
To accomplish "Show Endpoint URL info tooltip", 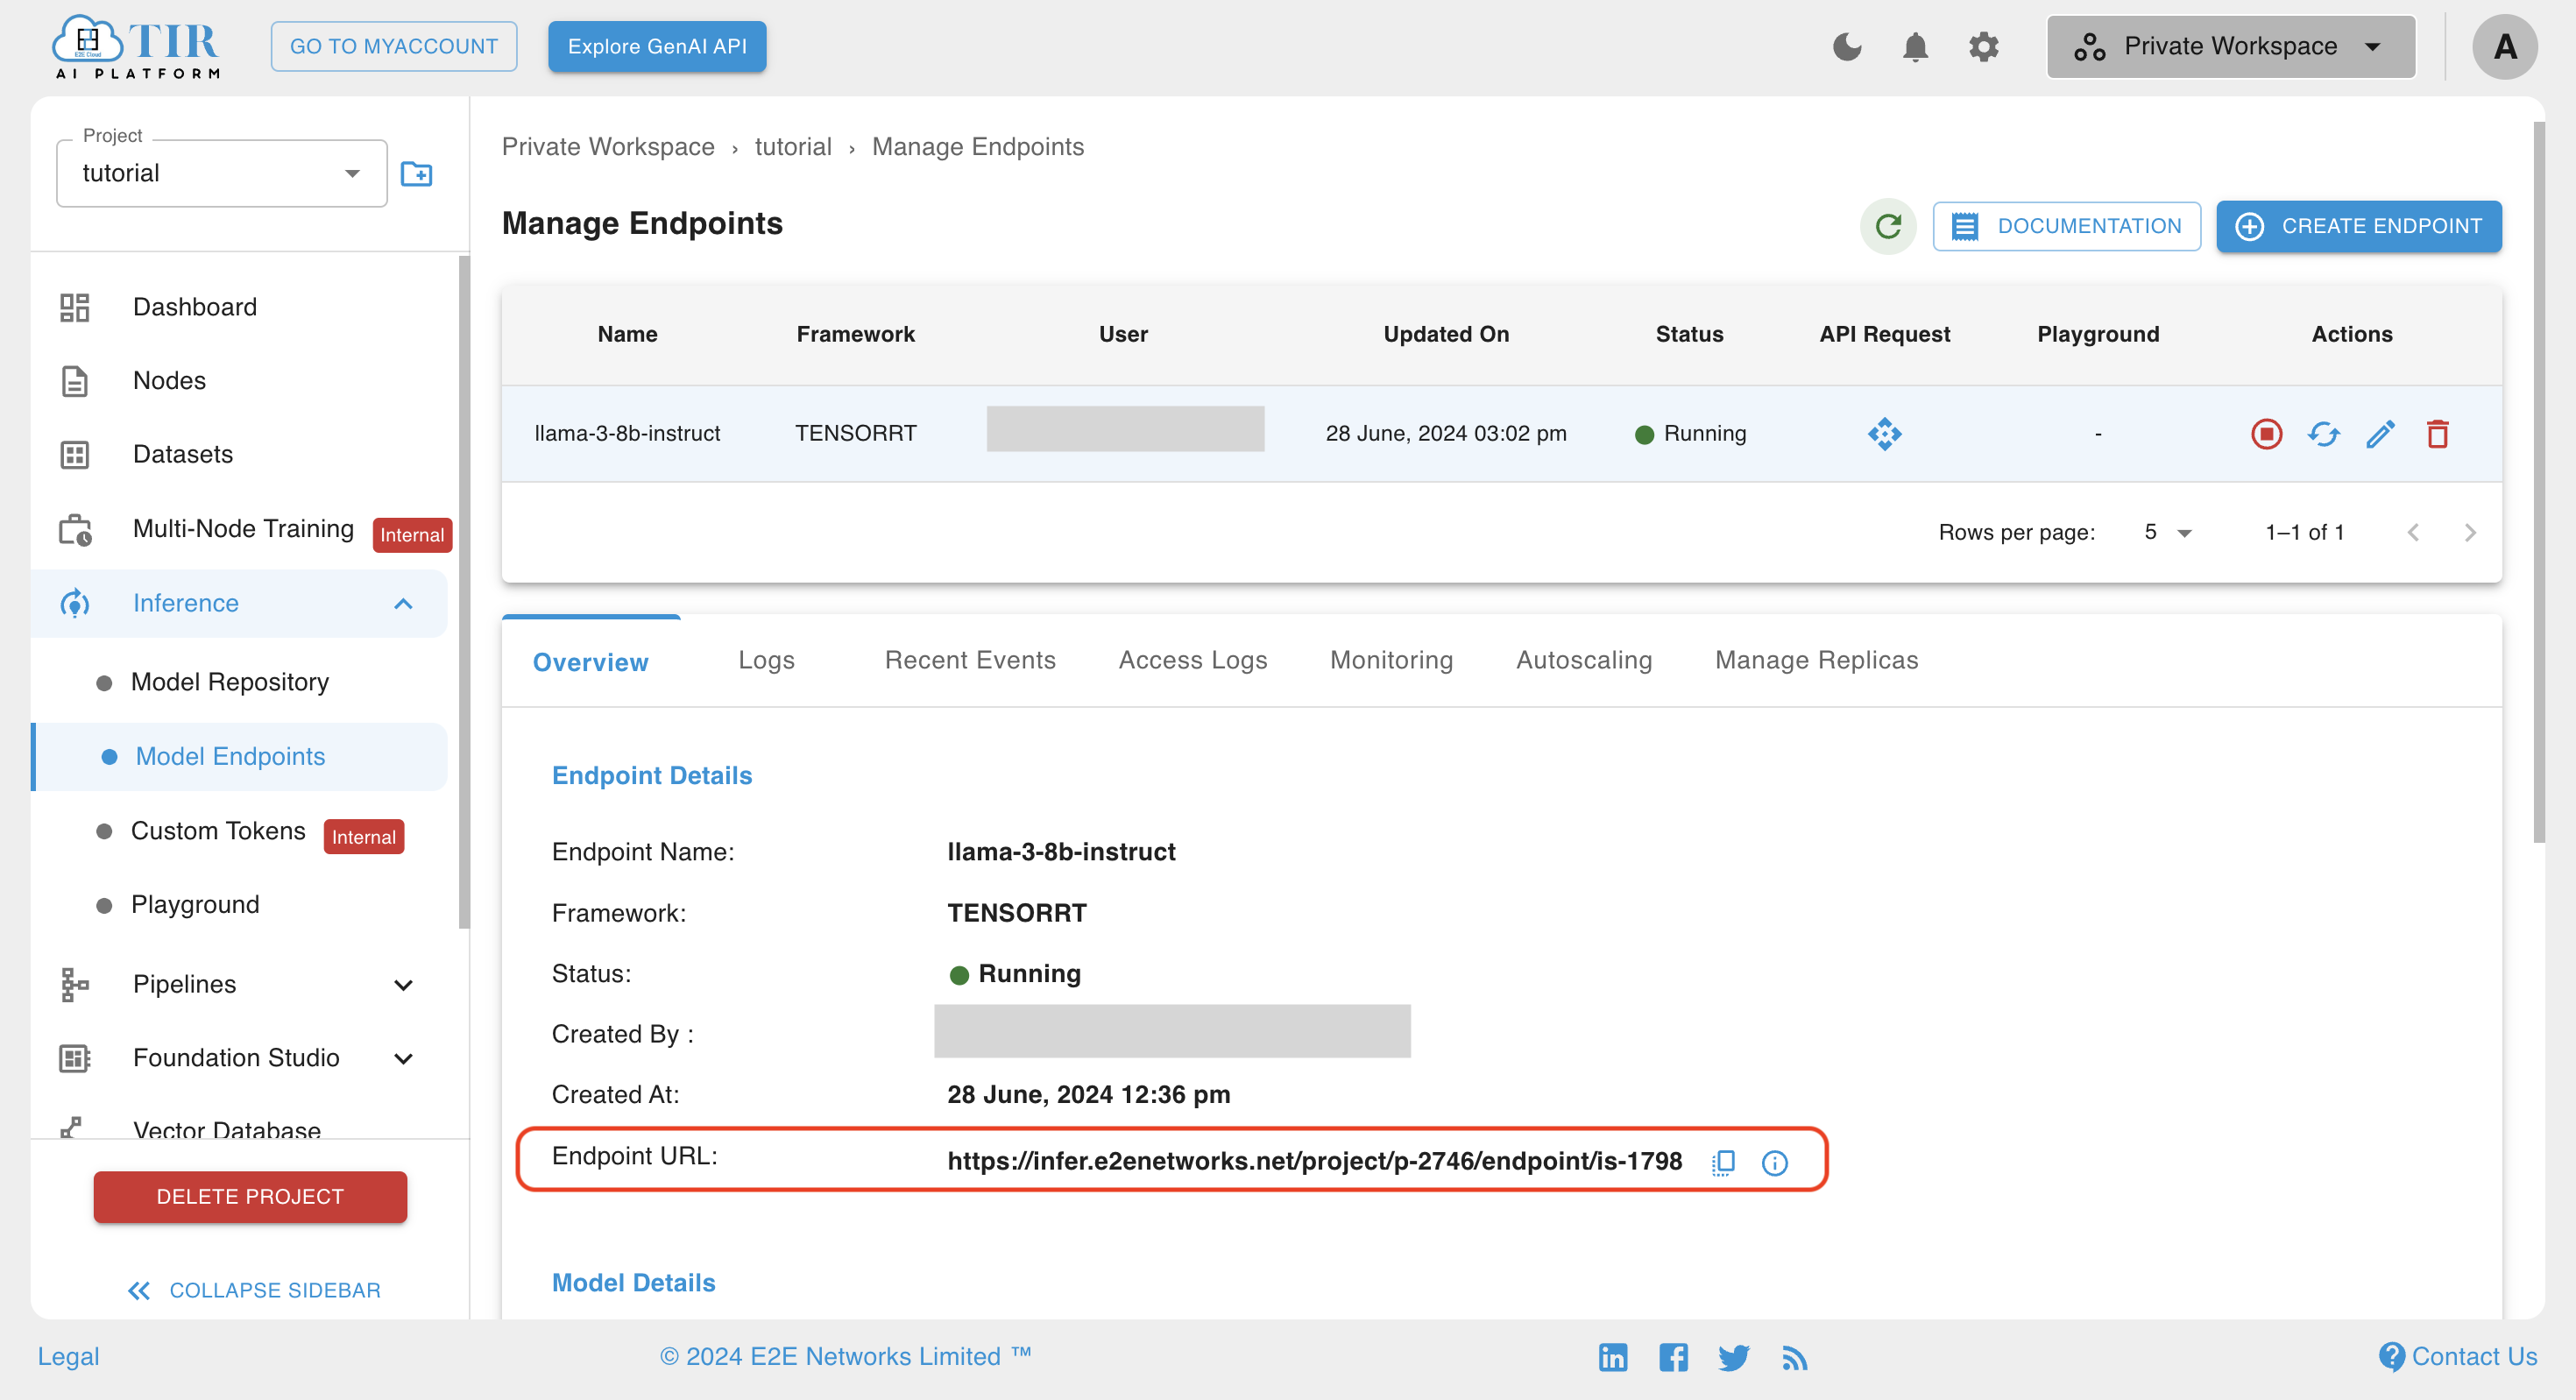I will [1774, 1163].
